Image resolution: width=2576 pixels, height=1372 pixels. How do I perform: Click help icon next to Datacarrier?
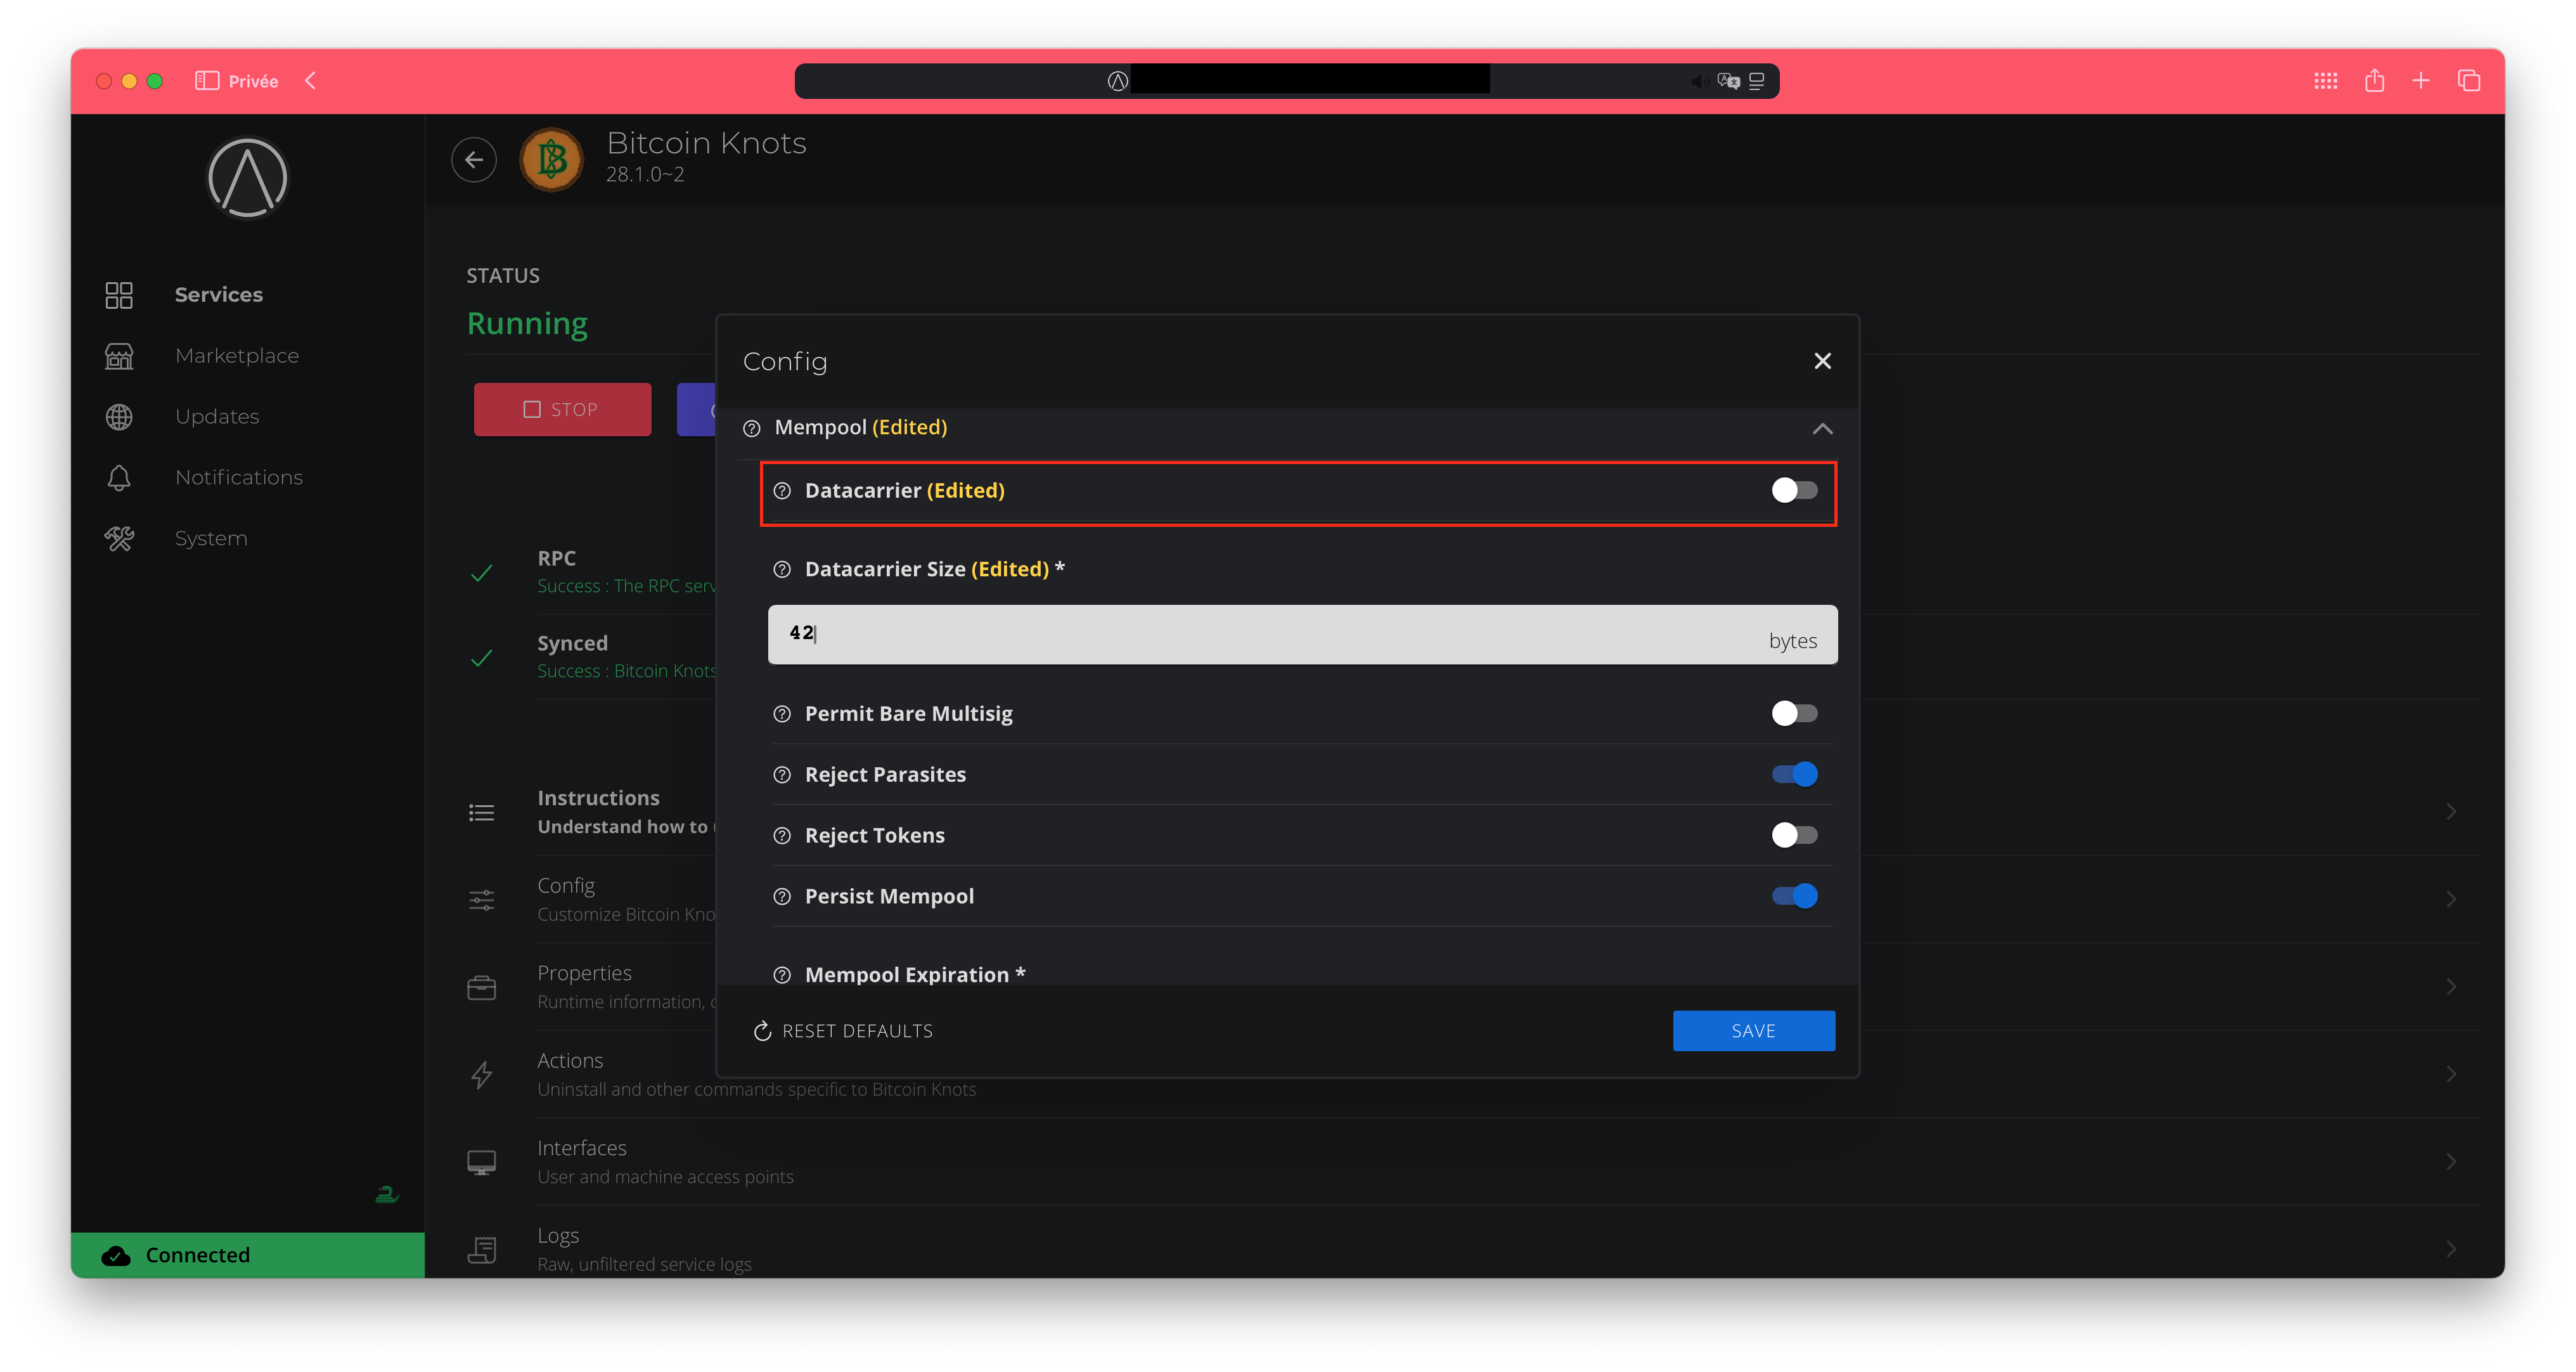point(782,491)
